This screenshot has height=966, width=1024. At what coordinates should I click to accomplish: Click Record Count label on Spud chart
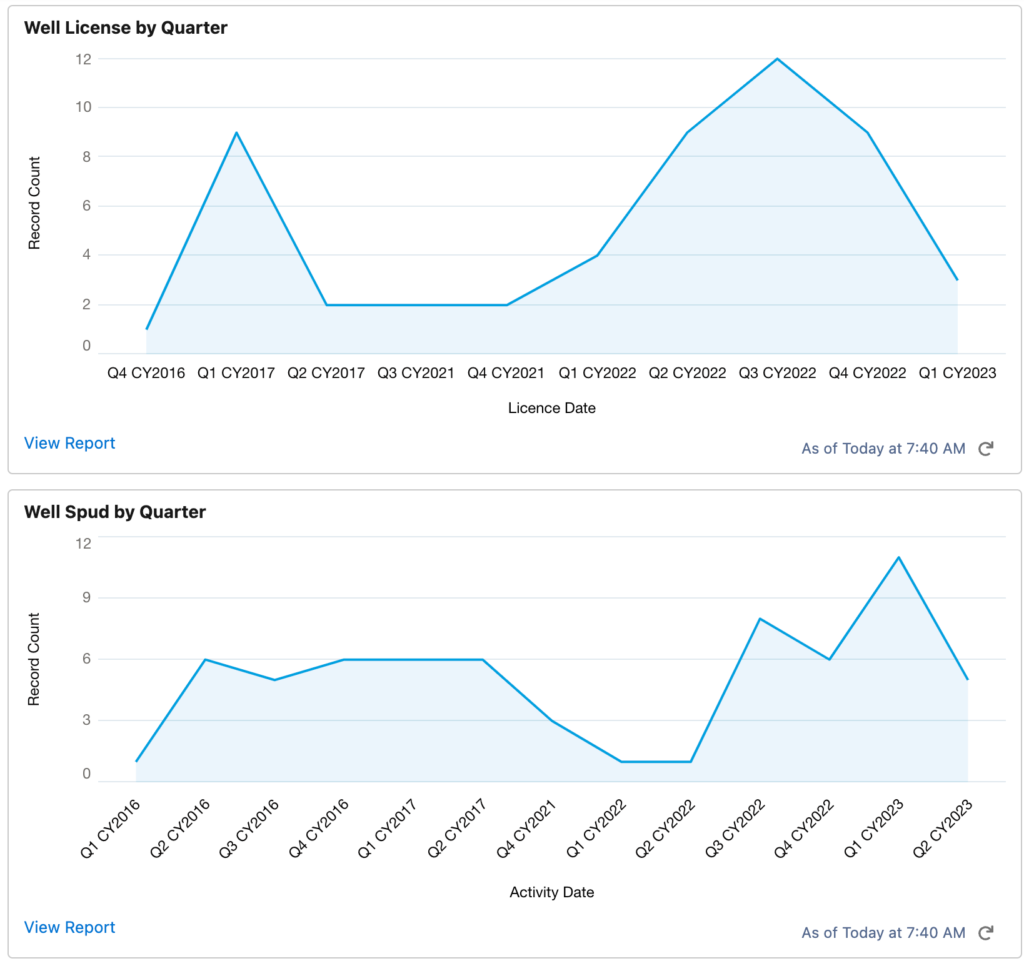pyautogui.click(x=34, y=659)
